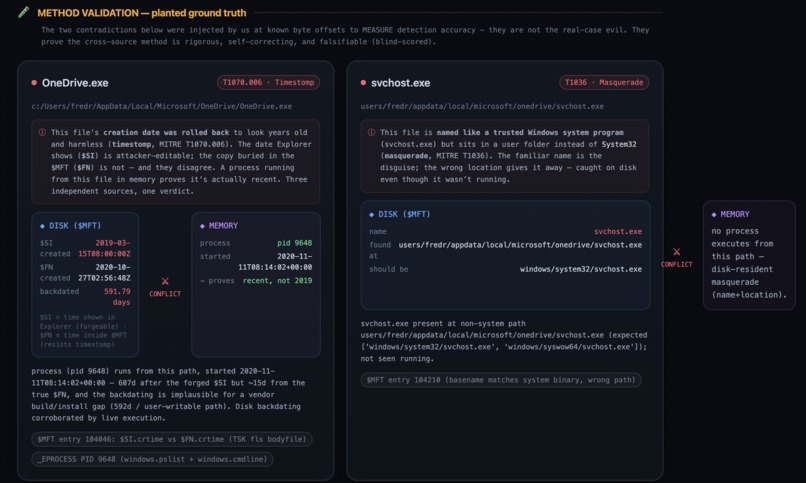Click the purple diamond icon of the svchost MEMORY panel

[x=713, y=214]
